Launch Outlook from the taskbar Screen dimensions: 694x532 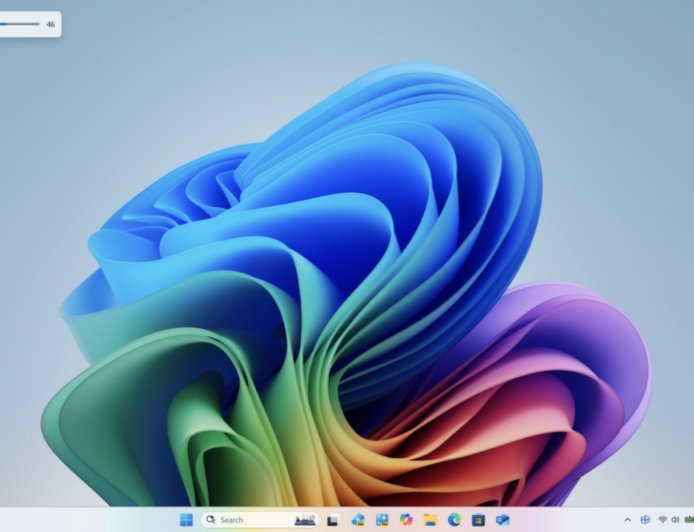502,520
